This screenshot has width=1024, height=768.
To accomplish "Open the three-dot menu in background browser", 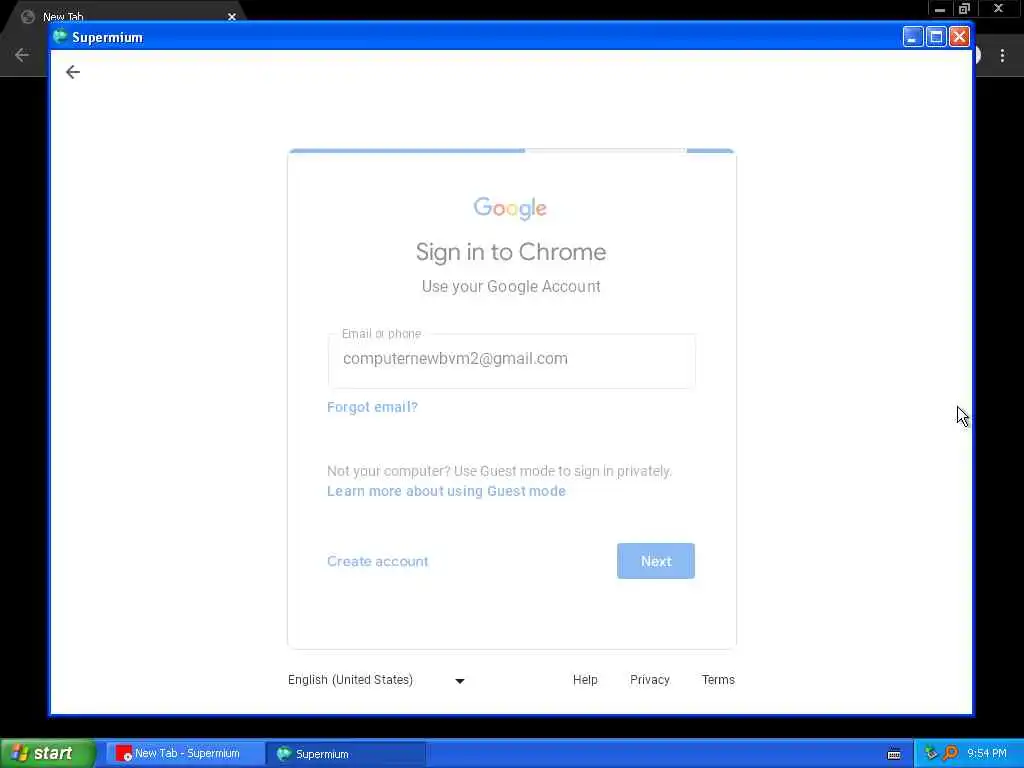I will tap(1002, 56).
